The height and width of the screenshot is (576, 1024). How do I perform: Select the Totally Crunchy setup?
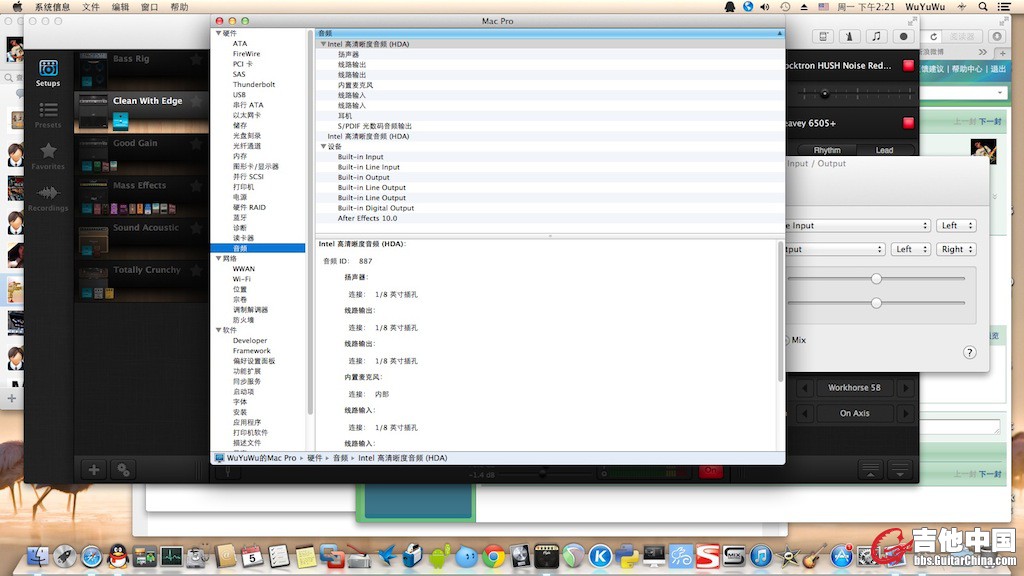point(141,281)
